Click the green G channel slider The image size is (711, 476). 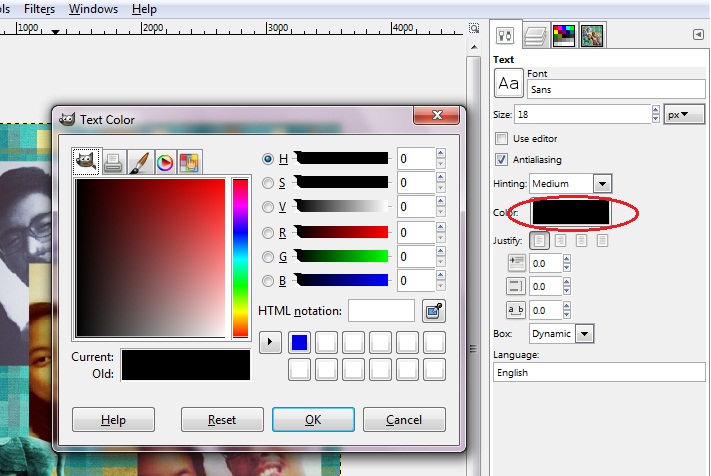click(x=342, y=257)
